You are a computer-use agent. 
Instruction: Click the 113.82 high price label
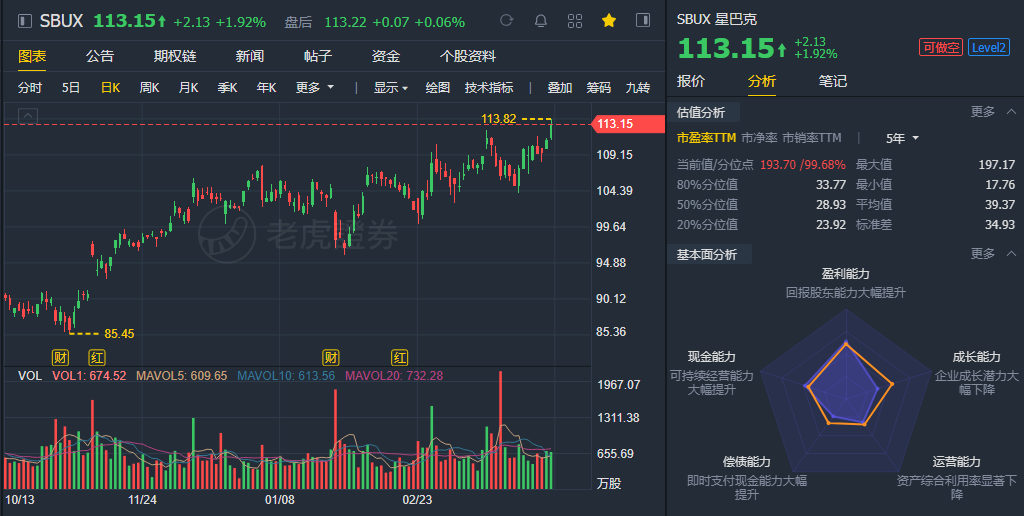(x=499, y=119)
